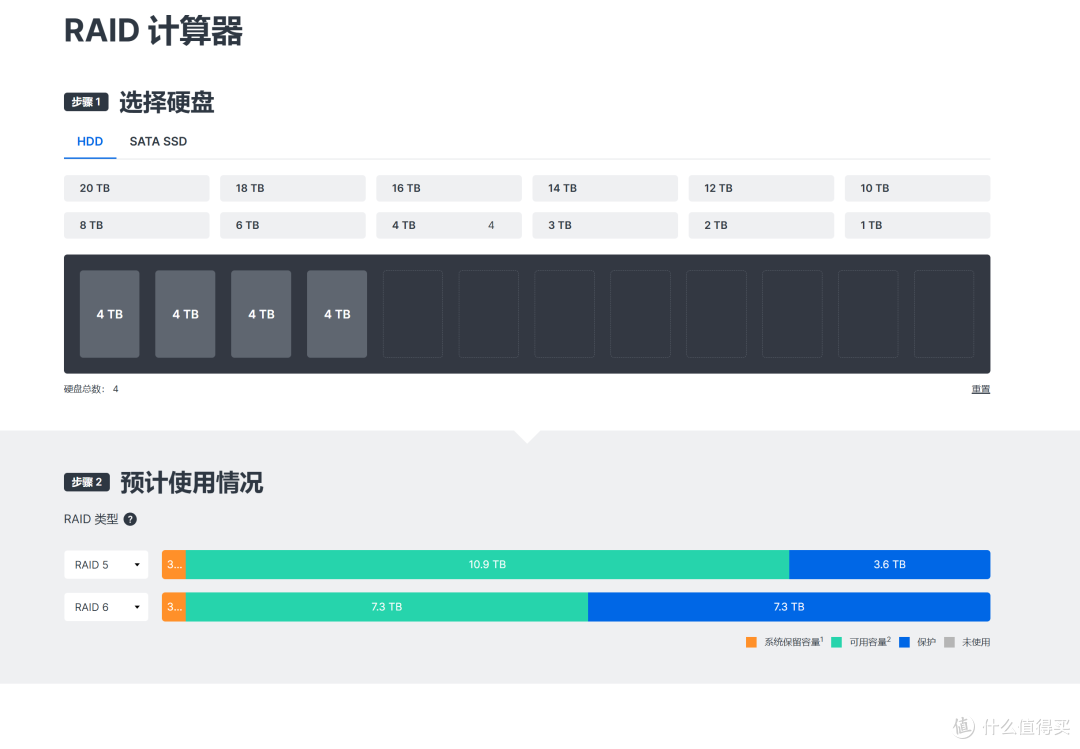This screenshot has width=1080, height=749.
Task: Switch to the HDD tab
Action: (90, 141)
